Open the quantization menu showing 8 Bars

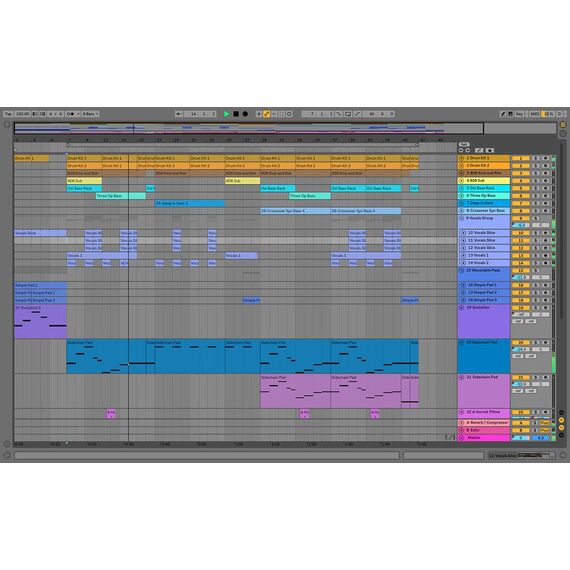pos(90,114)
